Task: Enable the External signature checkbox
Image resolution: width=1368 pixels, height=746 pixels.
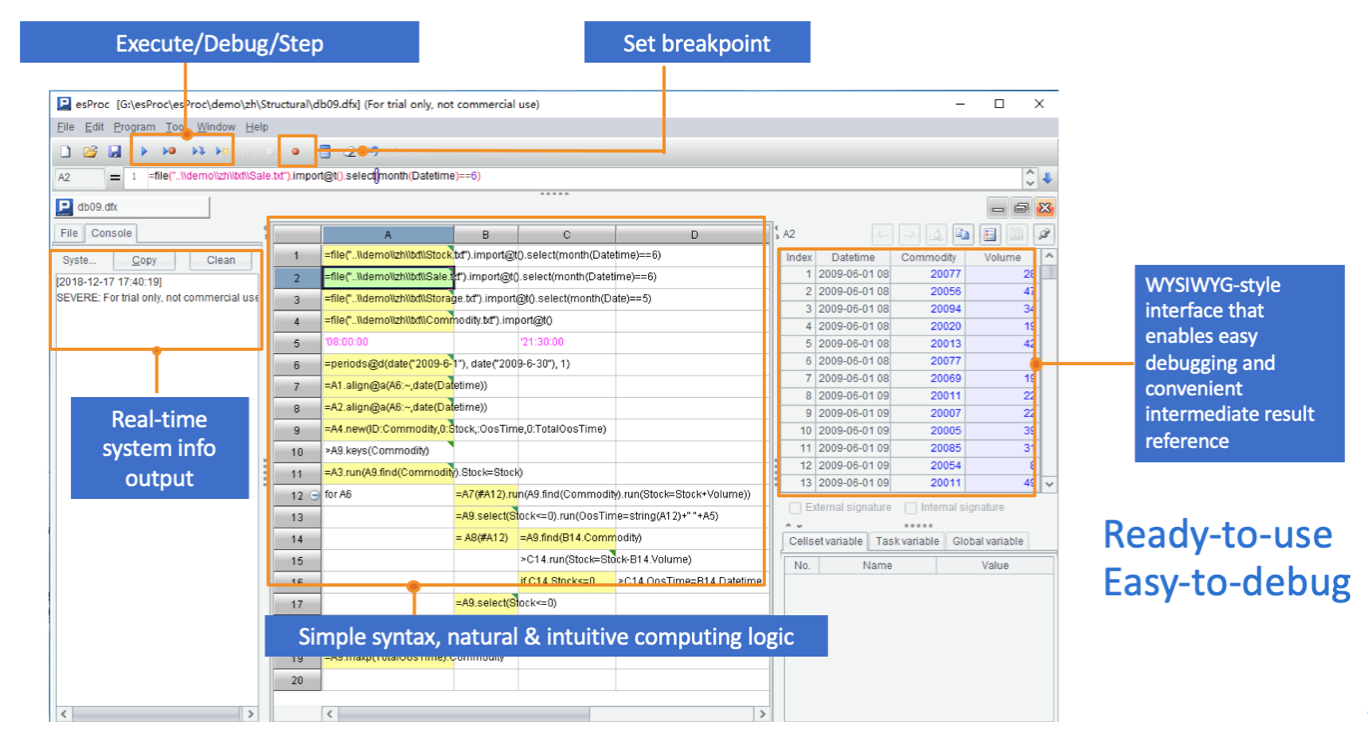Action: pyautogui.click(x=795, y=508)
